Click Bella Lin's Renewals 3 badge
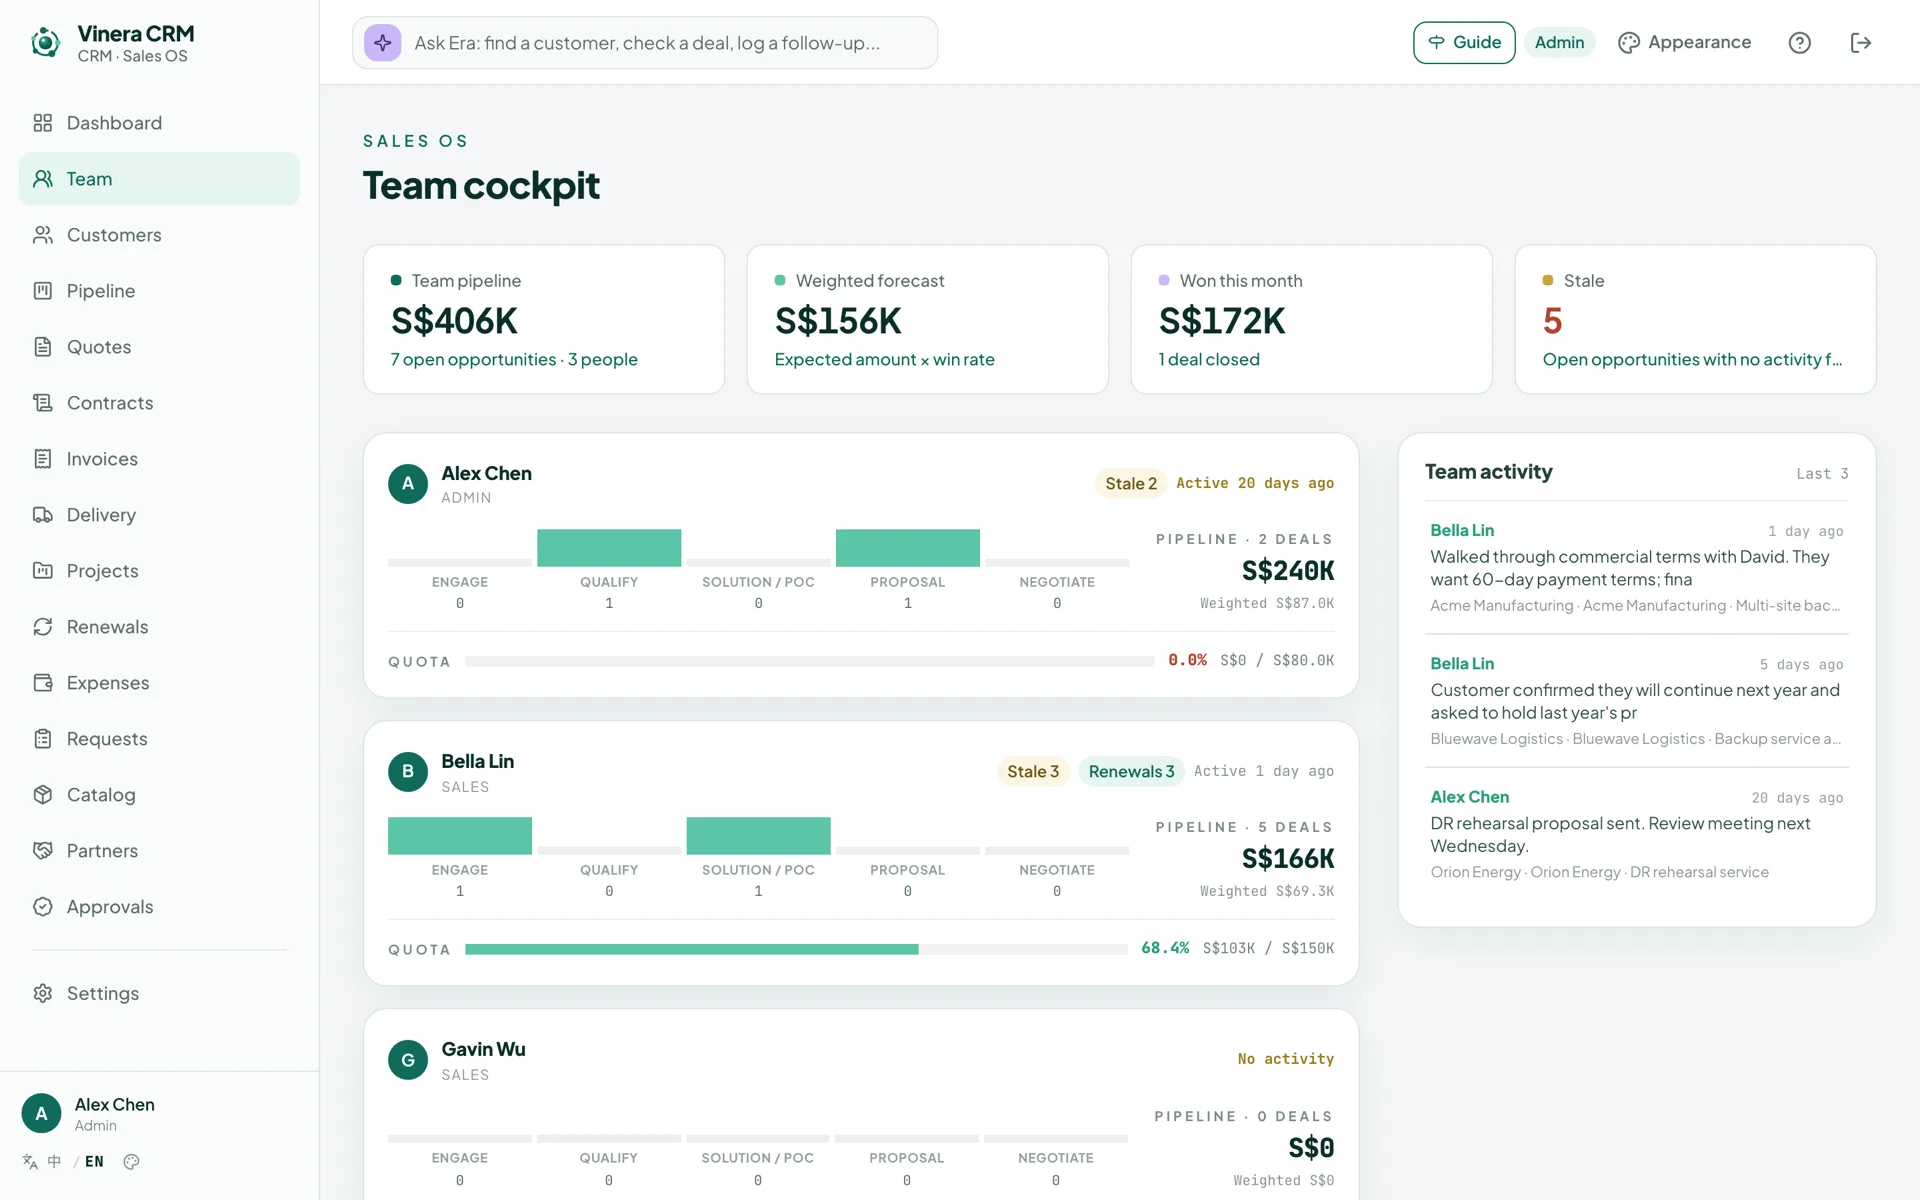Image resolution: width=1920 pixels, height=1200 pixels. pyautogui.click(x=1131, y=772)
